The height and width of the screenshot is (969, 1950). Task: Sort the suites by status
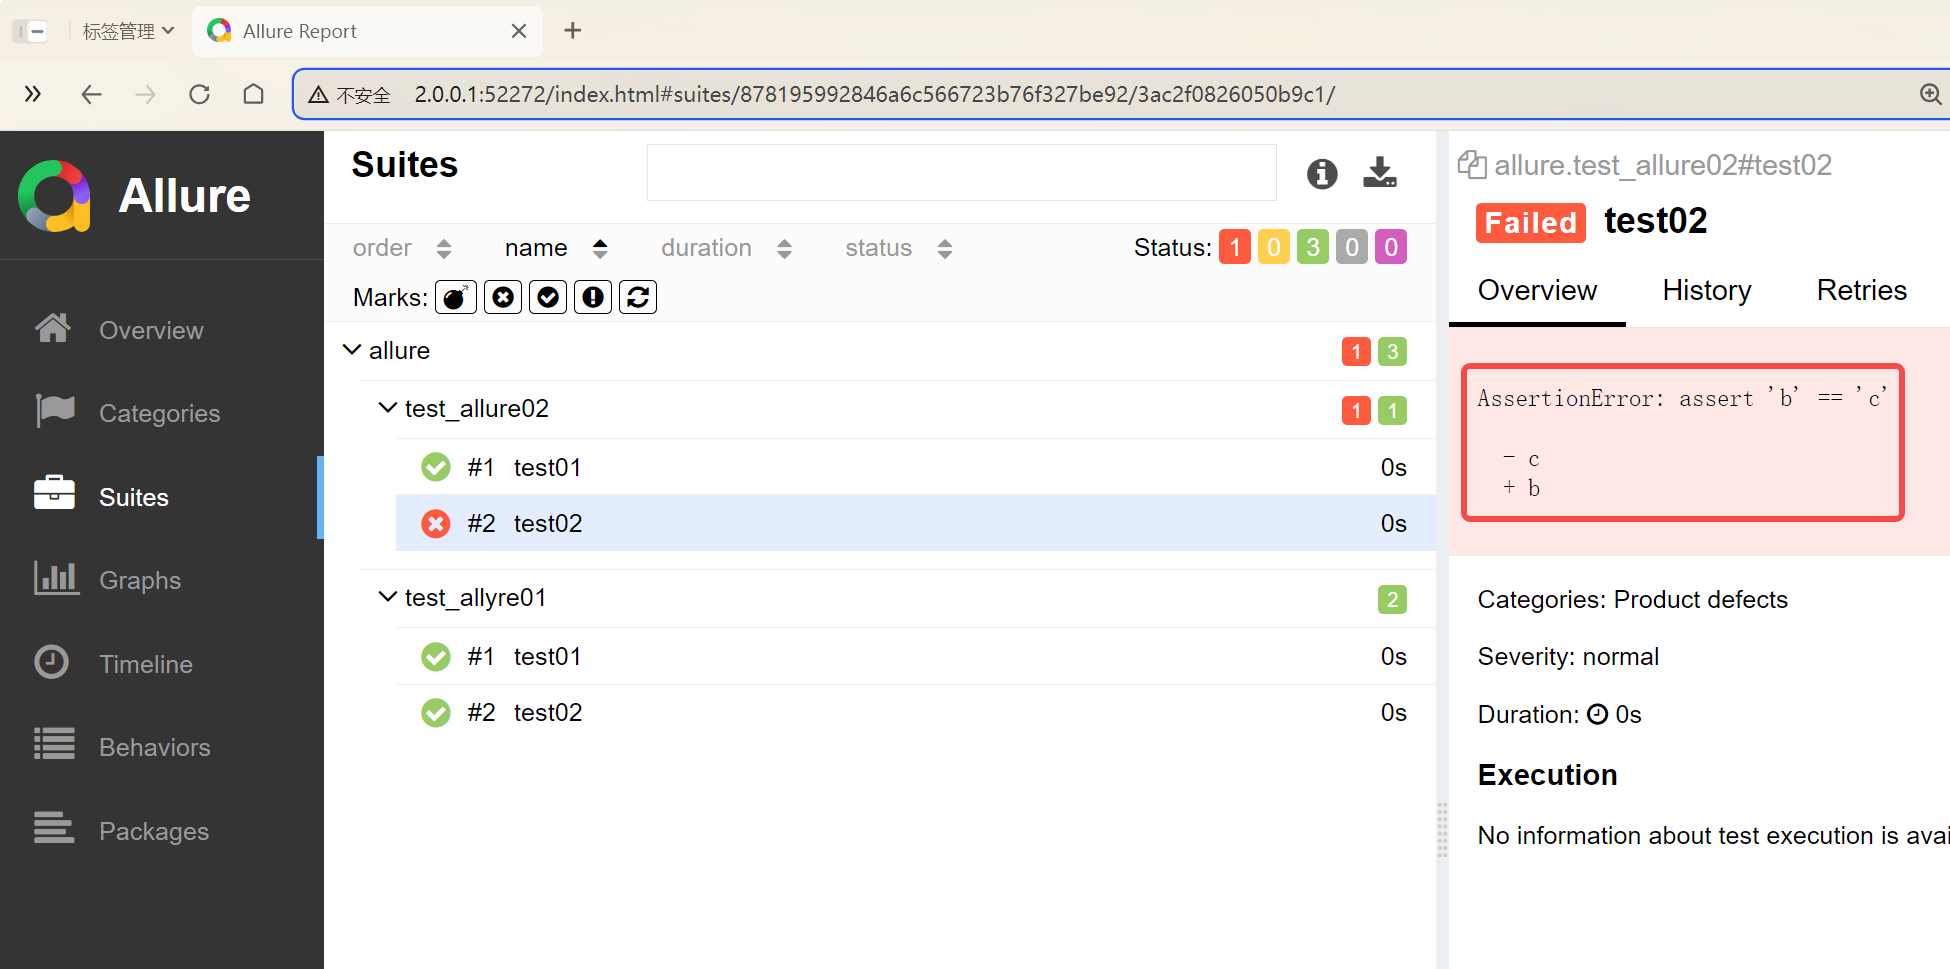pyautogui.click(x=899, y=248)
